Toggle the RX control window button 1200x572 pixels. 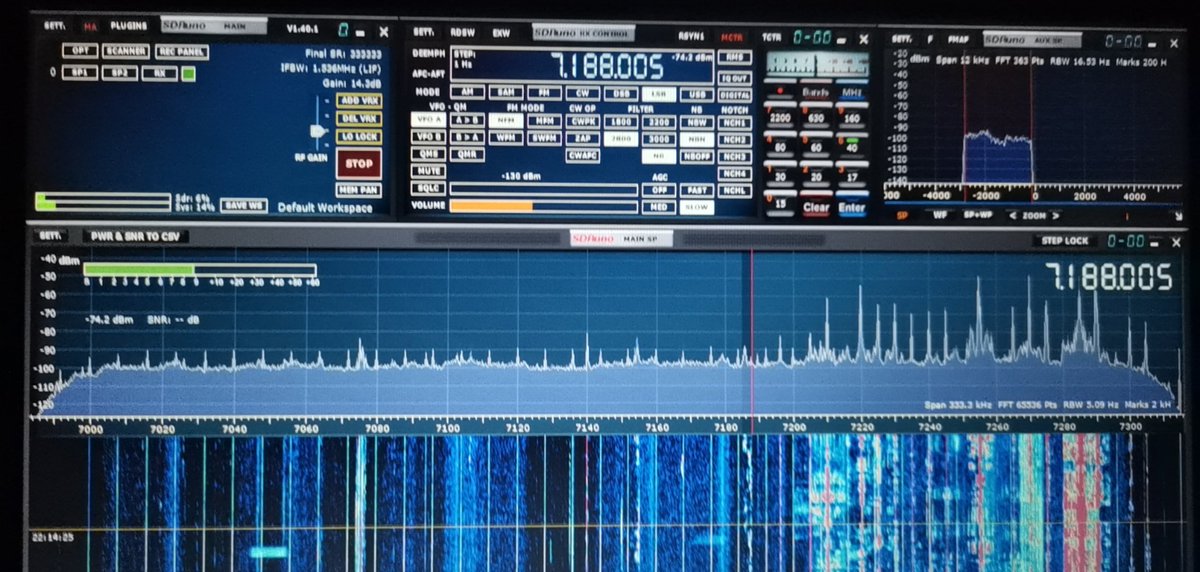159,73
